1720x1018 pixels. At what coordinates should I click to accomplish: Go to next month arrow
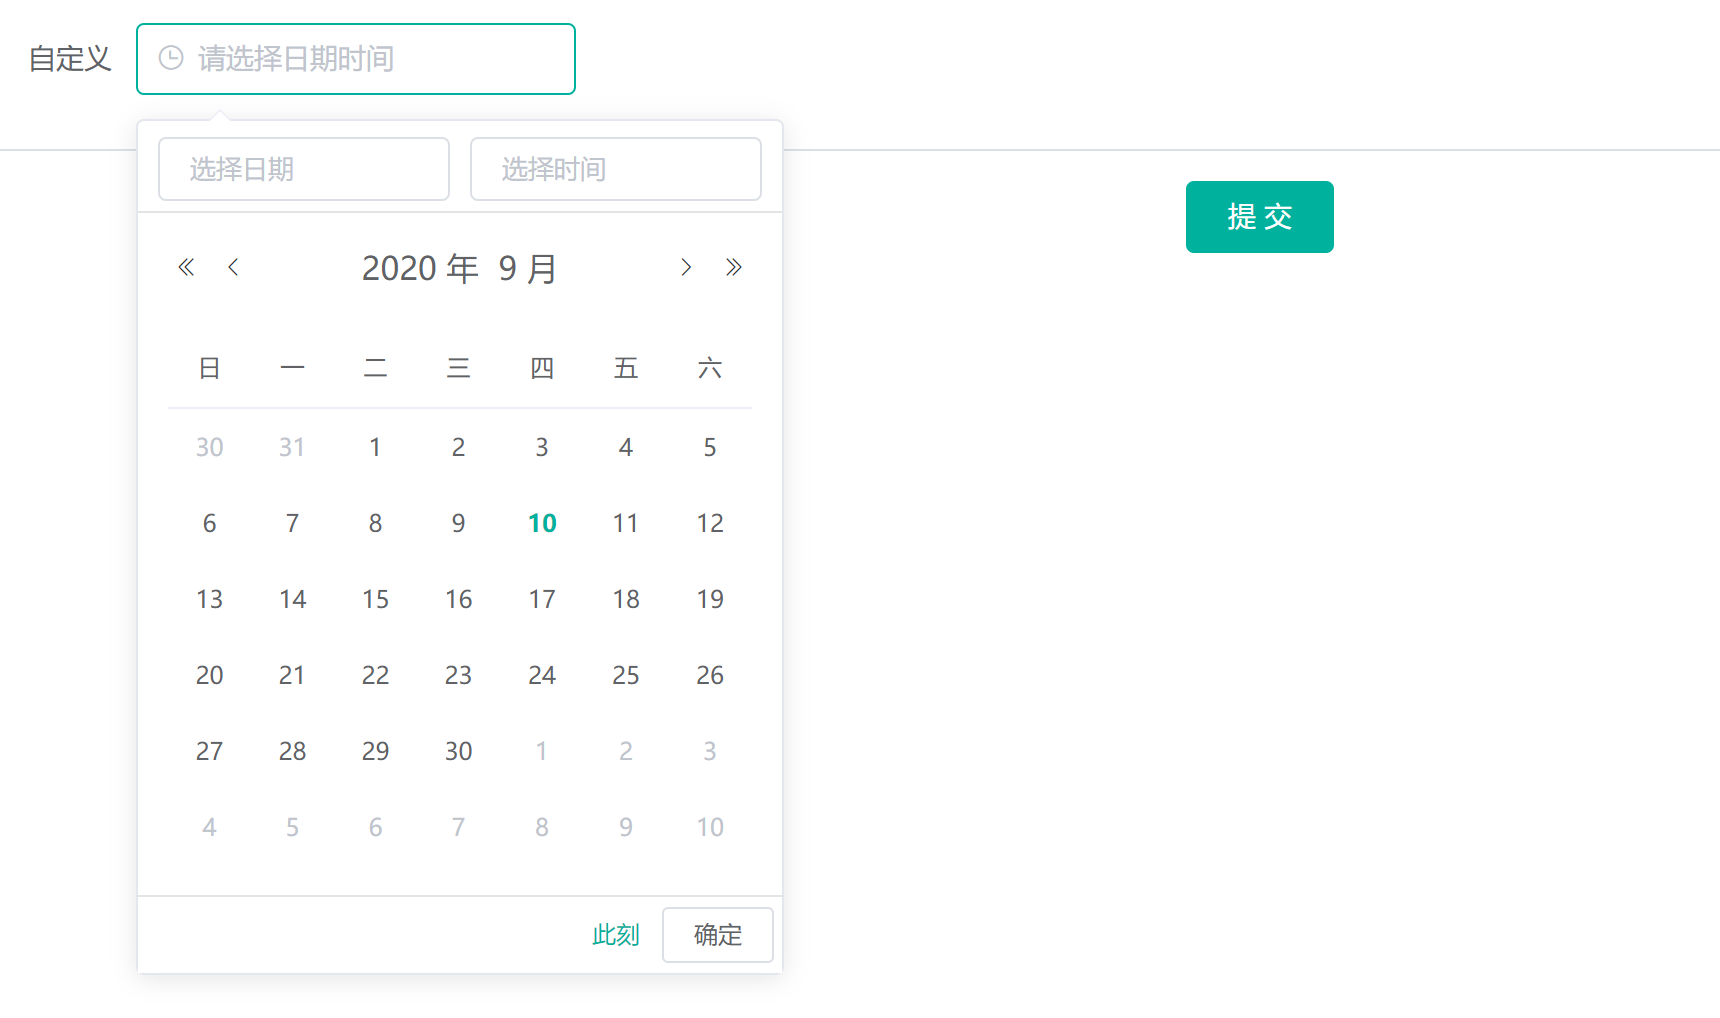point(686,267)
